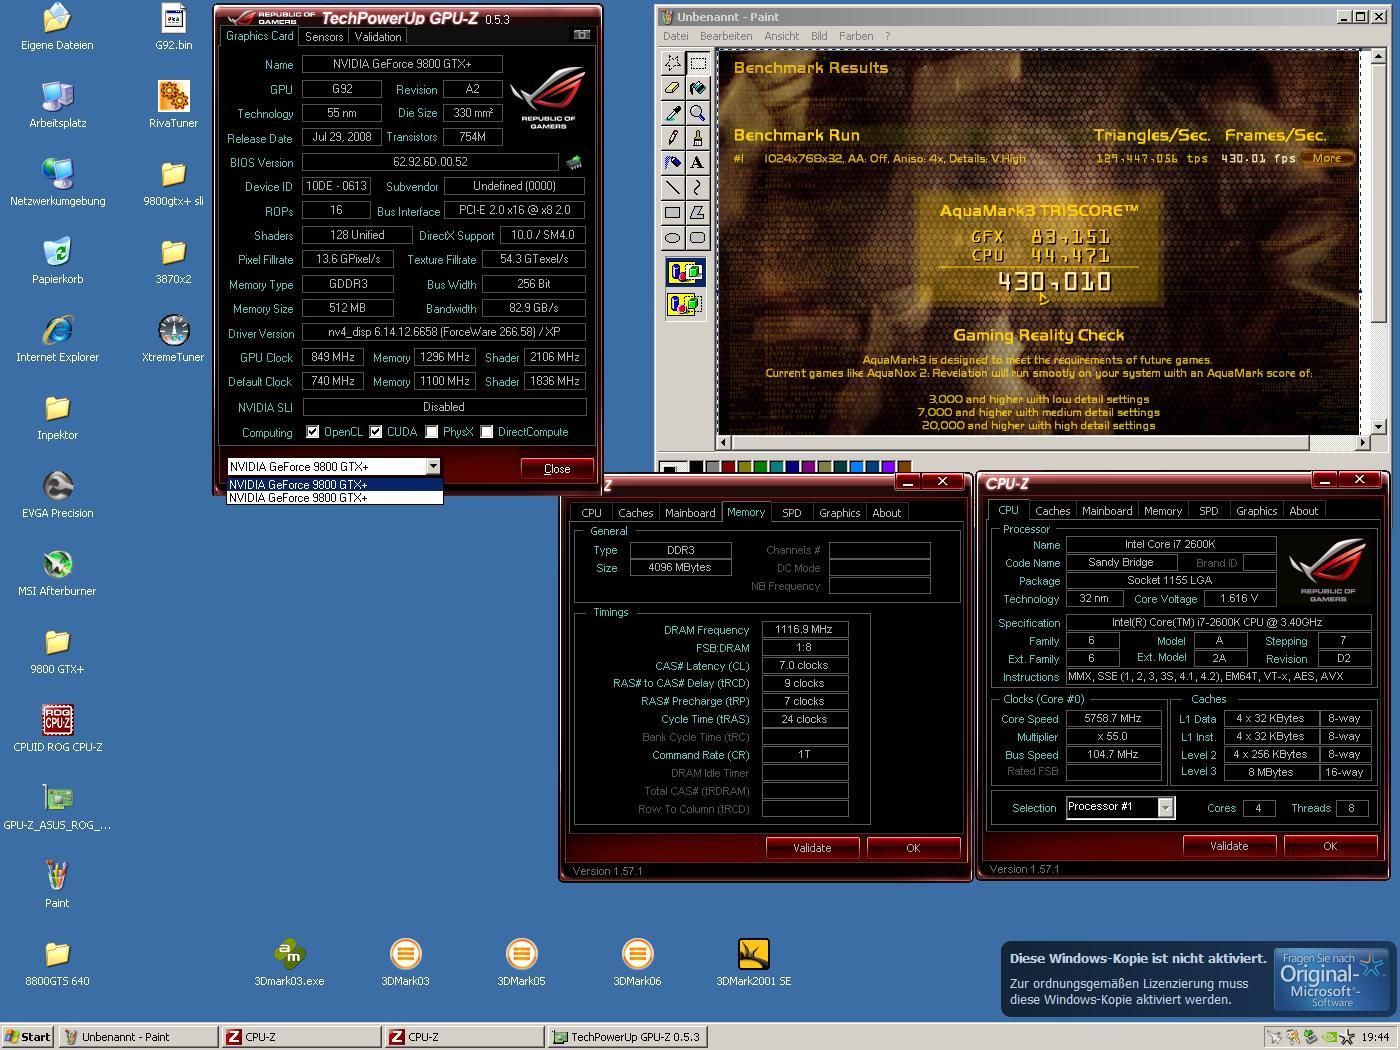Click the More button in benchmark results
1400x1050 pixels.
pyautogui.click(x=1327, y=158)
